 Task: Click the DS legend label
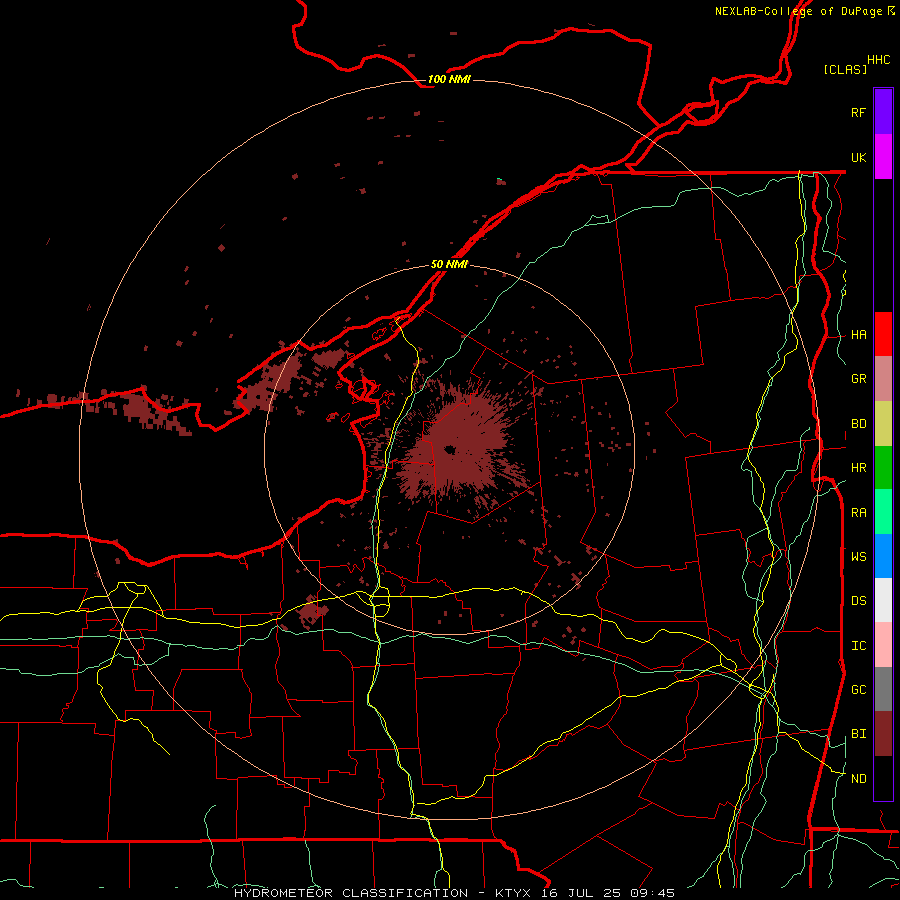coord(858,601)
